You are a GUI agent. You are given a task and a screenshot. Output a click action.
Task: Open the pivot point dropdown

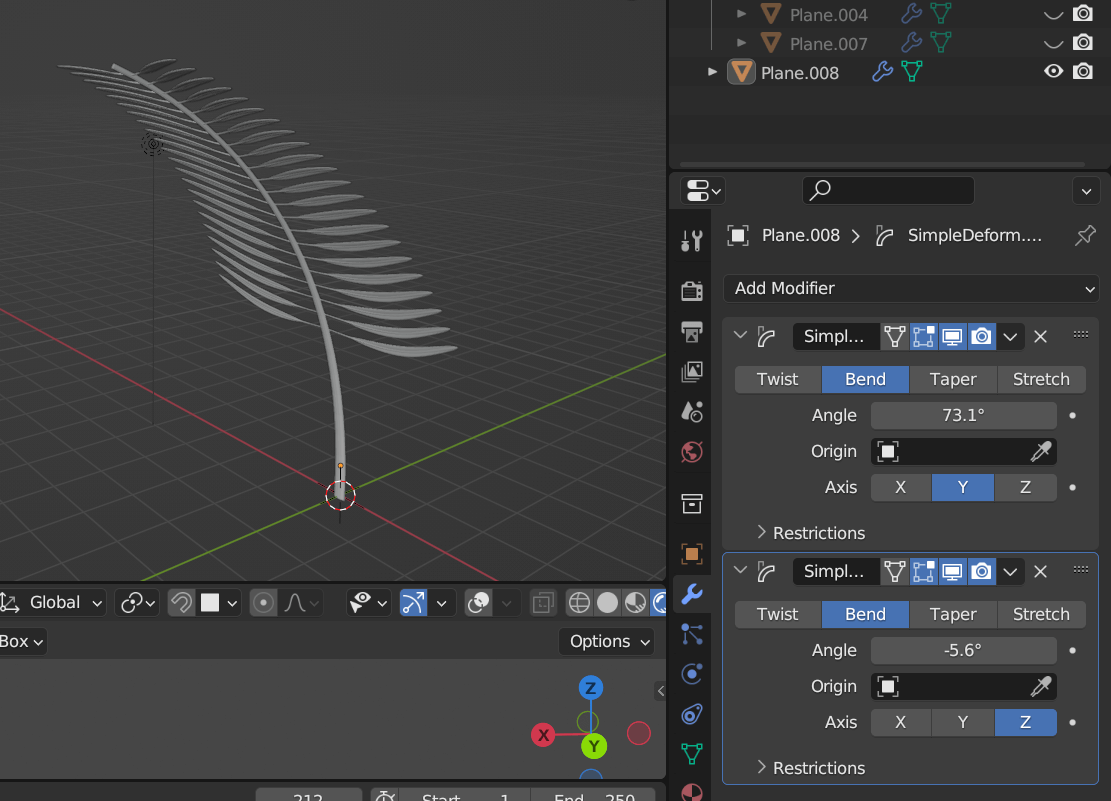(x=137, y=603)
